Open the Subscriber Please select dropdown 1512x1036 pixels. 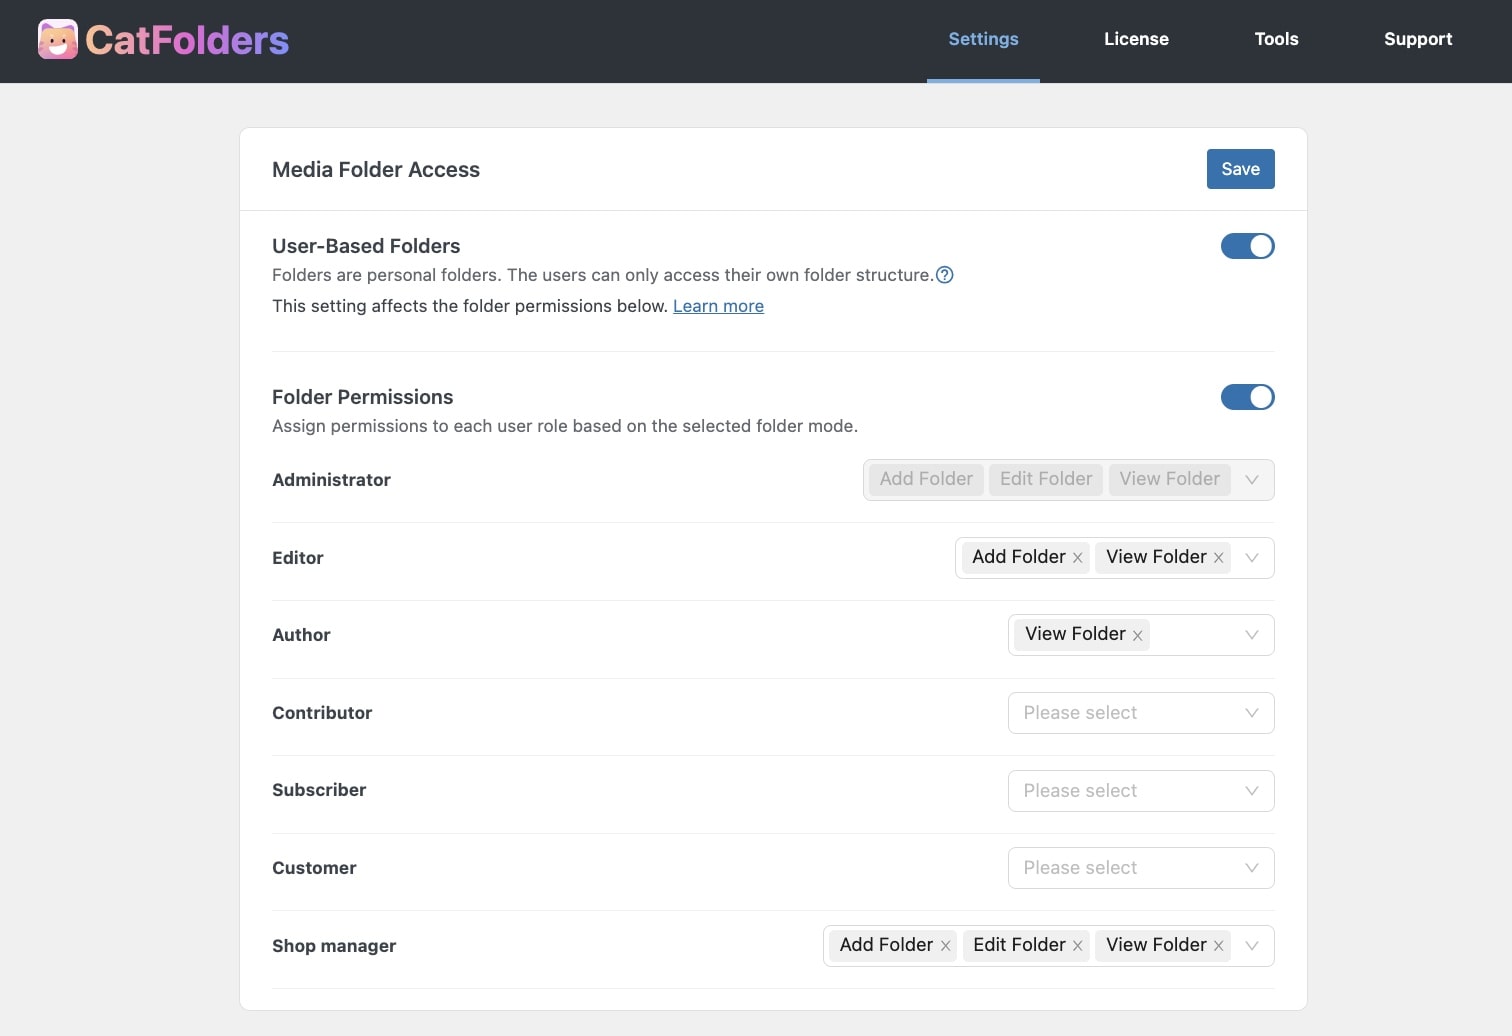coord(1140,790)
